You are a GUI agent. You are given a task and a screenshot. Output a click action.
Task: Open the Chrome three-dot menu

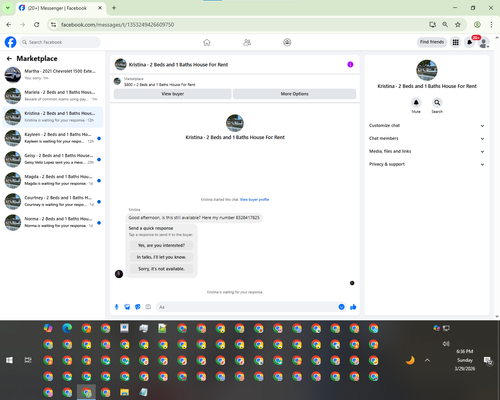click(x=491, y=25)
